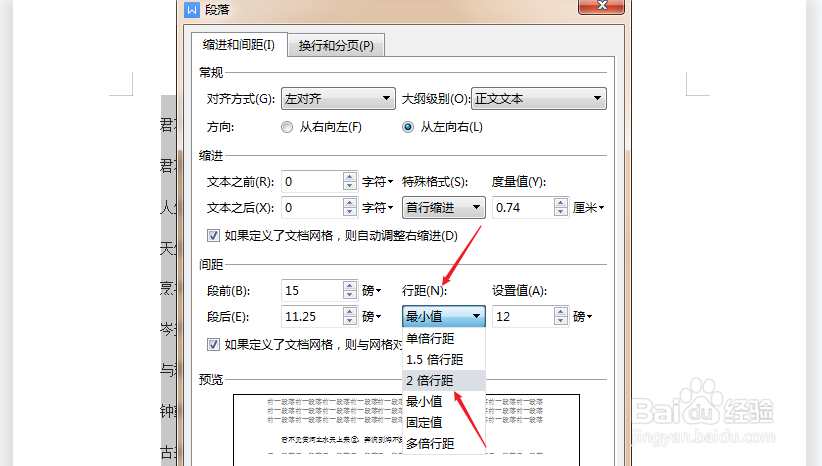Collapse the 行距 最小值 combo box
Image resolution: width=822 pixels, height=466 pixels.
click(444, 317)
